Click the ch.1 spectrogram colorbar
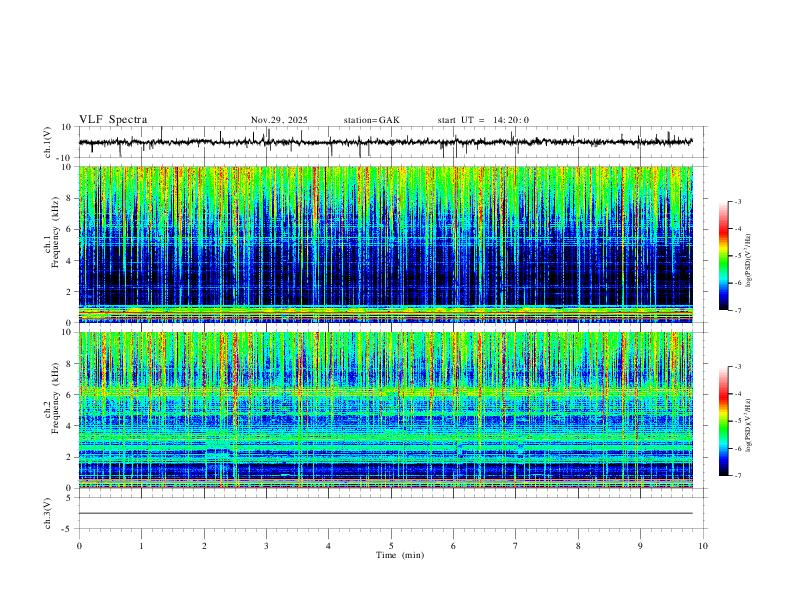The image size is (792, 612). [723, 256]
